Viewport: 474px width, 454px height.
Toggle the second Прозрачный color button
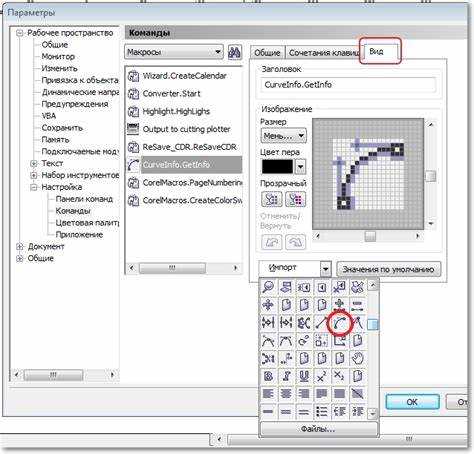pos(295,199)
